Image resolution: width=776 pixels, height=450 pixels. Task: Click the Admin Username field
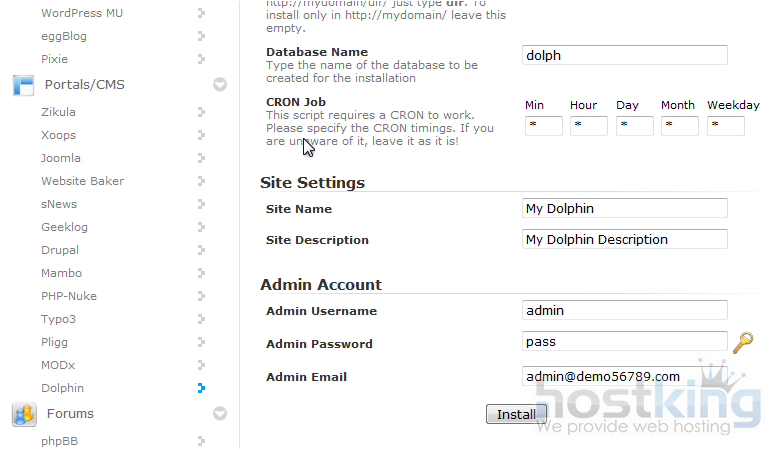624,310
